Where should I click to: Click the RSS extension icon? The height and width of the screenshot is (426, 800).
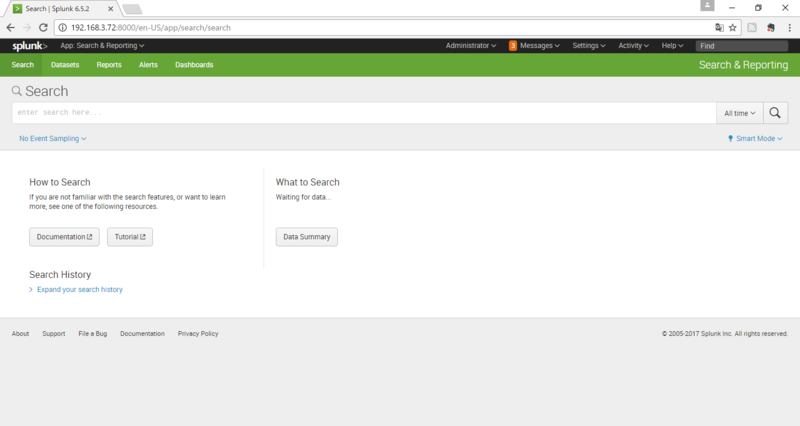[752, 28]
